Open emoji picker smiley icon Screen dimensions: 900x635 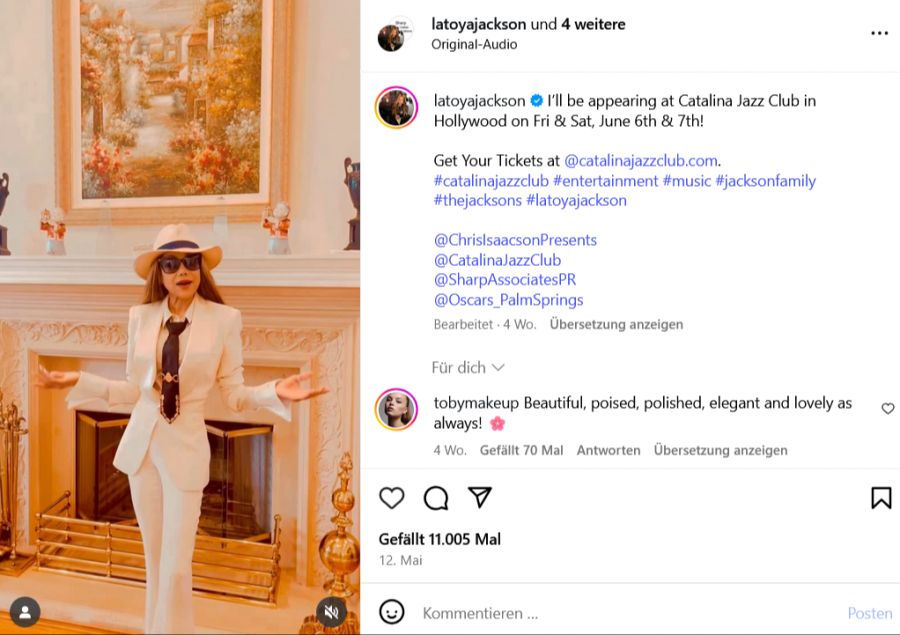tap(392, 612)
